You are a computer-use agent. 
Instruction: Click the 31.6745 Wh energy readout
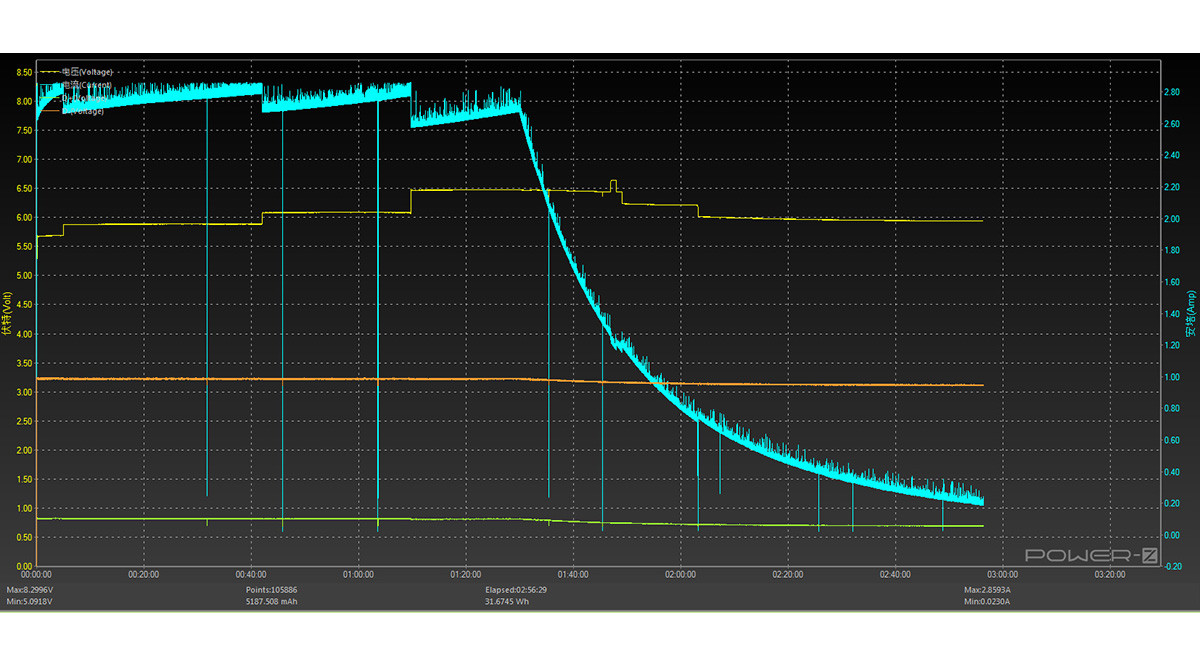click(x=509, y=603)
